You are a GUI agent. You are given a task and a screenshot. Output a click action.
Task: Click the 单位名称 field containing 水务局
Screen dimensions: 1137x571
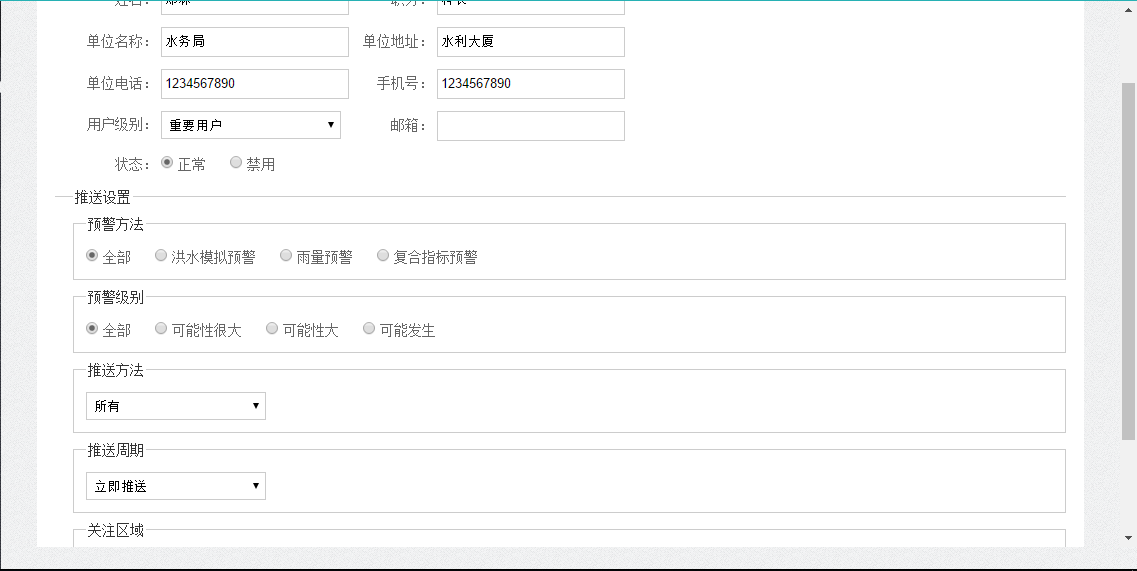(x=254, y=42)
